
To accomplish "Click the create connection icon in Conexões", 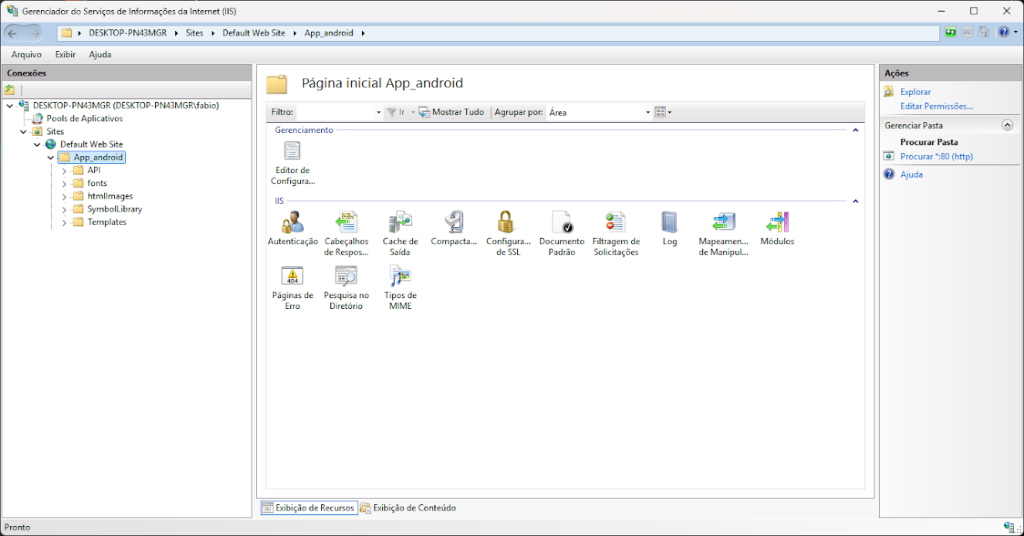I will tap(10, 90).
